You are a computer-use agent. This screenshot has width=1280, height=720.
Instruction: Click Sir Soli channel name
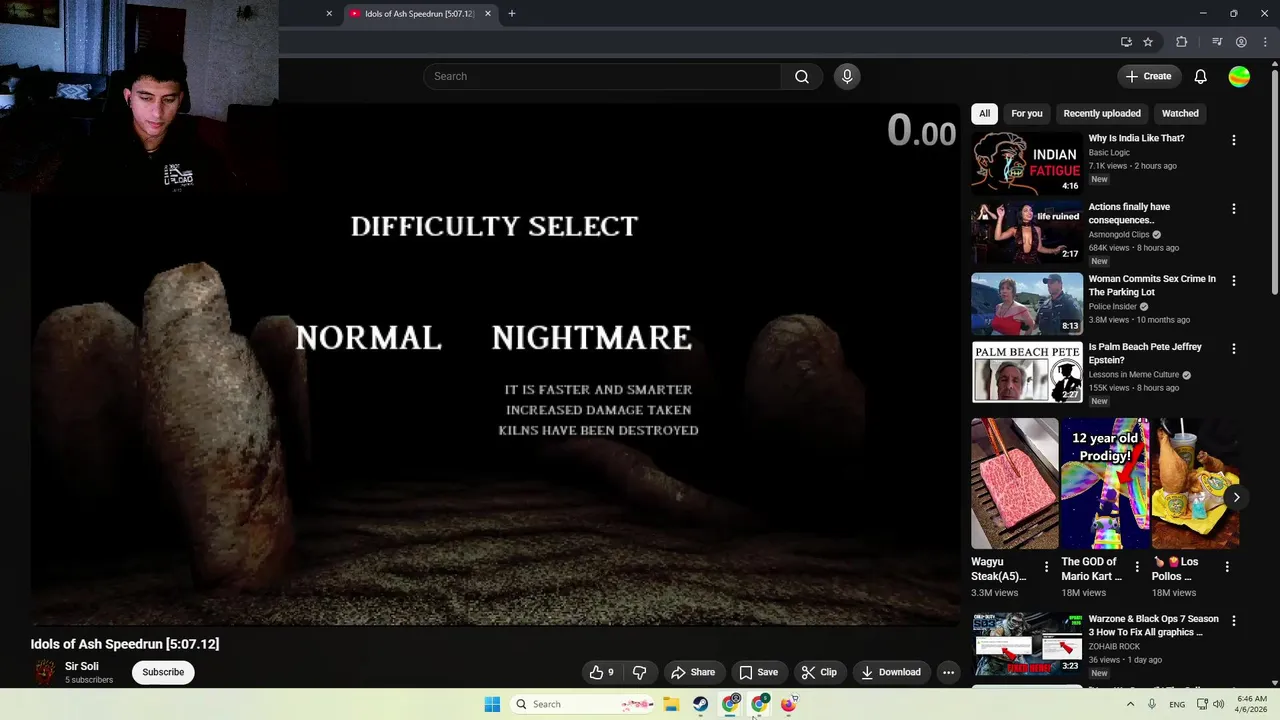(x=82, y=666)
